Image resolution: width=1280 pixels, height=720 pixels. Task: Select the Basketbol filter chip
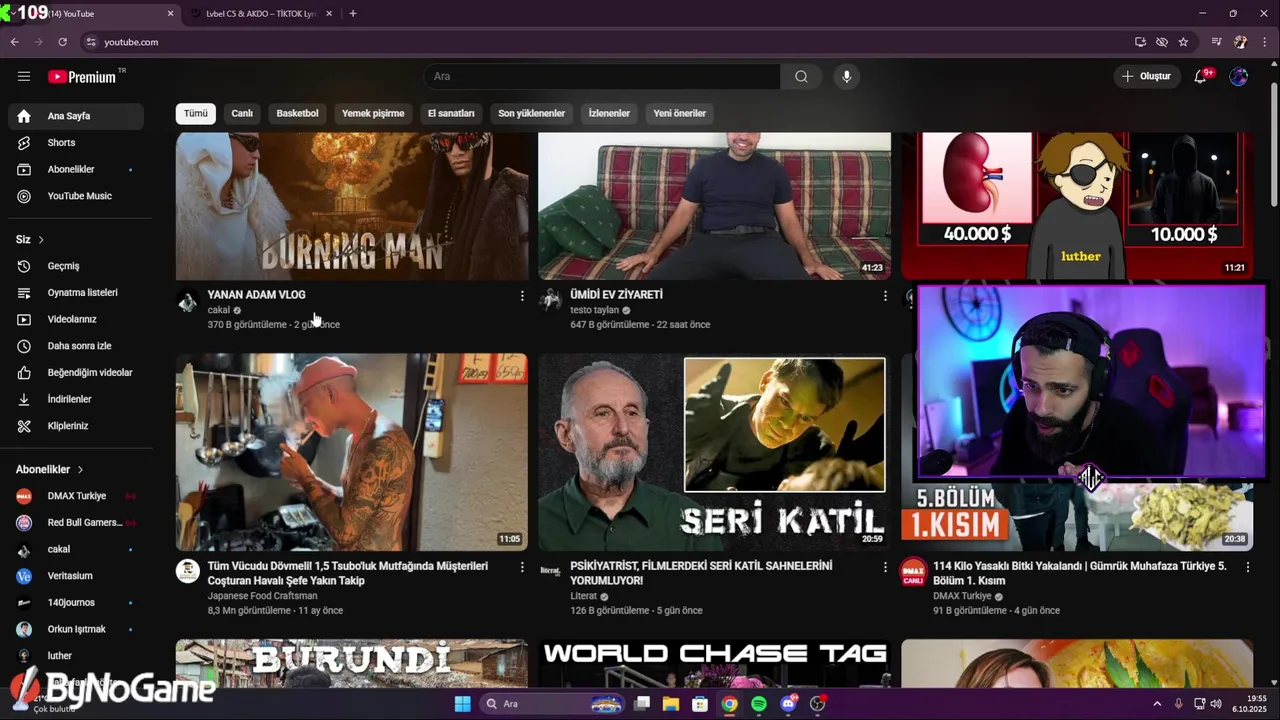(x=297, y=113)
